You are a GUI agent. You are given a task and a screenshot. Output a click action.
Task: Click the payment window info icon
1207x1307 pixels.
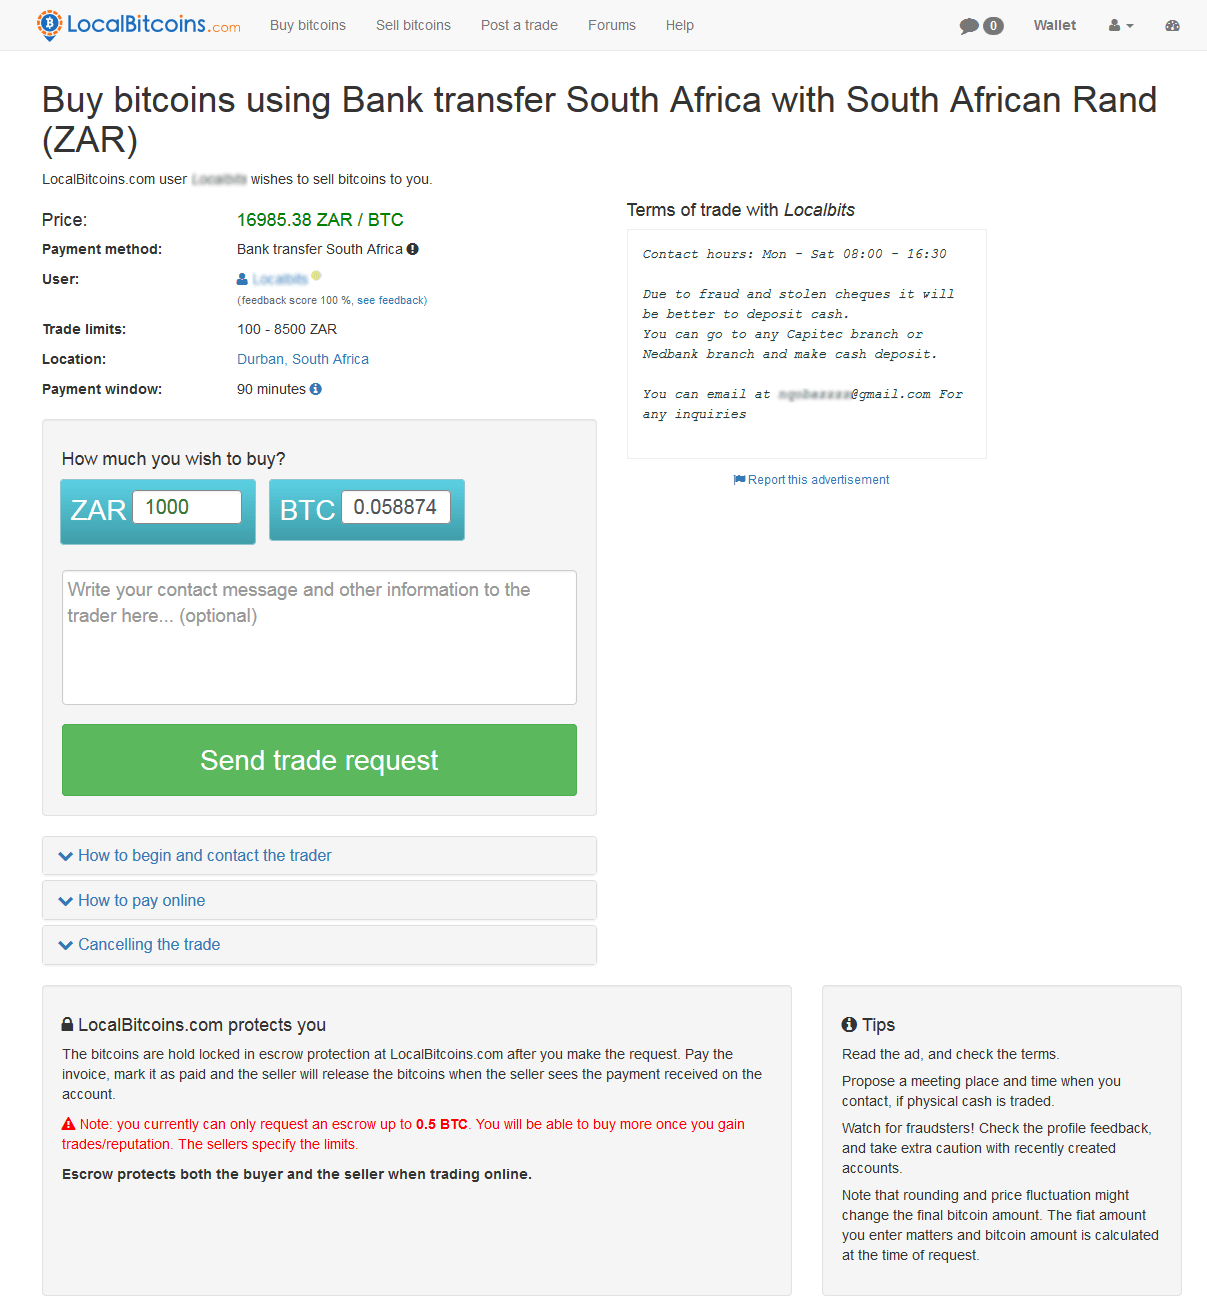tap(316, 389)
